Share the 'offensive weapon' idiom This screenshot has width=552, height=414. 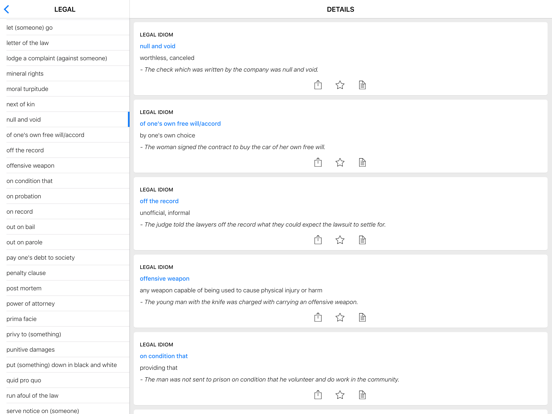318,317
